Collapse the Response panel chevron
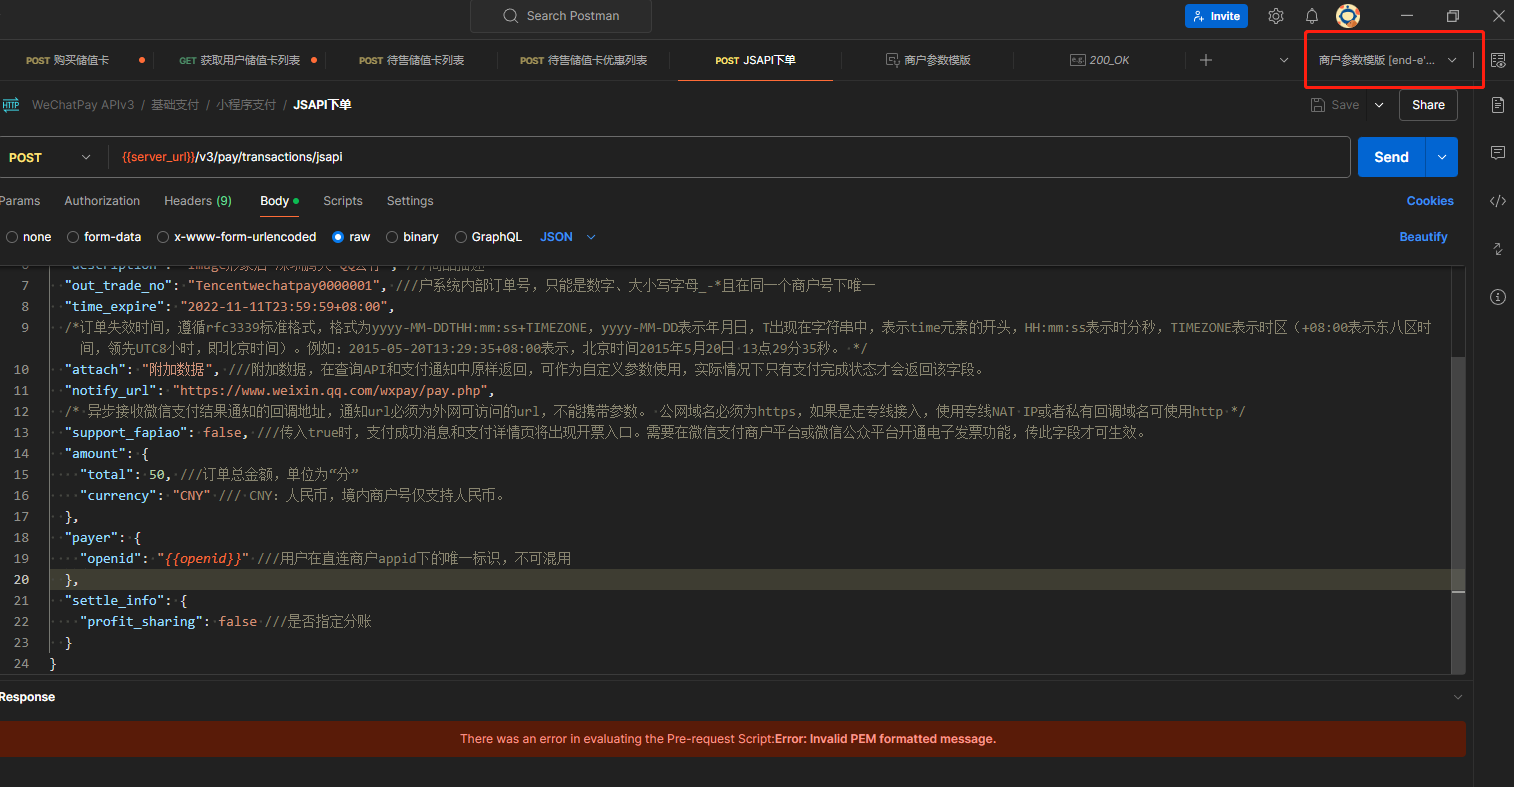 [1458, 697]
